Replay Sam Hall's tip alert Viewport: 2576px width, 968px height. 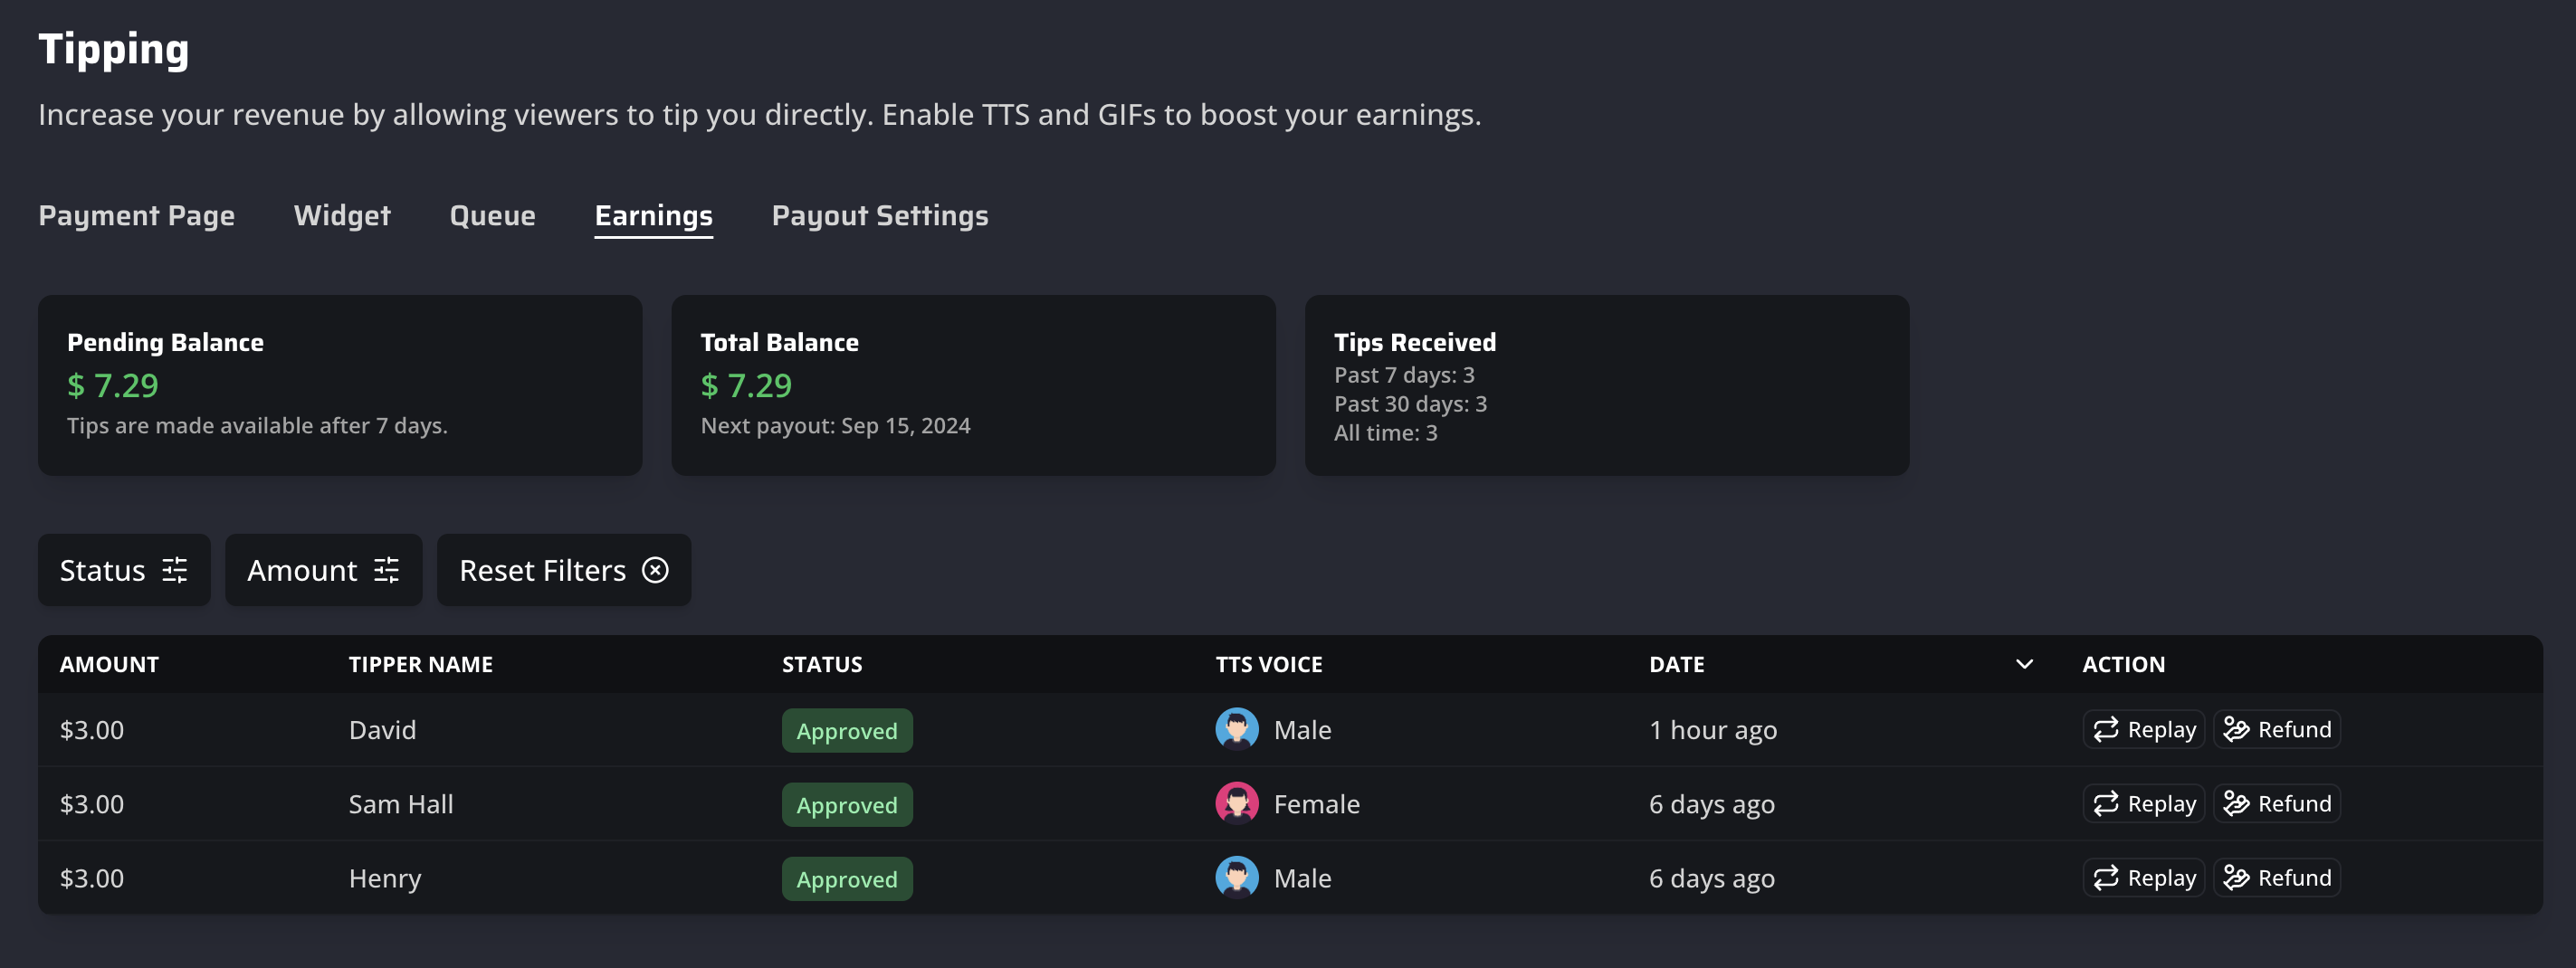[x=2144, y=804]
